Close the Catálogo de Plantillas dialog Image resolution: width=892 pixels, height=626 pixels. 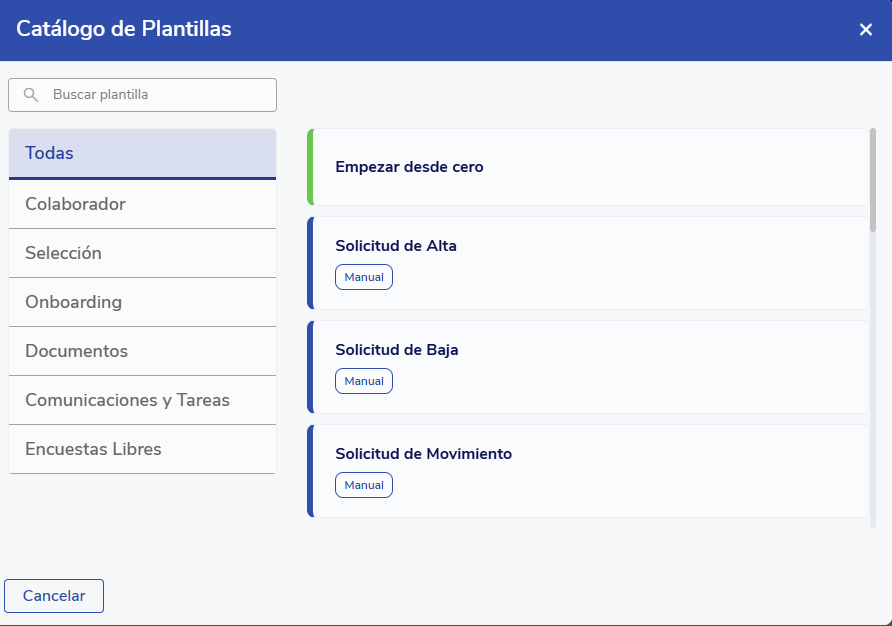tap(866, 30)
